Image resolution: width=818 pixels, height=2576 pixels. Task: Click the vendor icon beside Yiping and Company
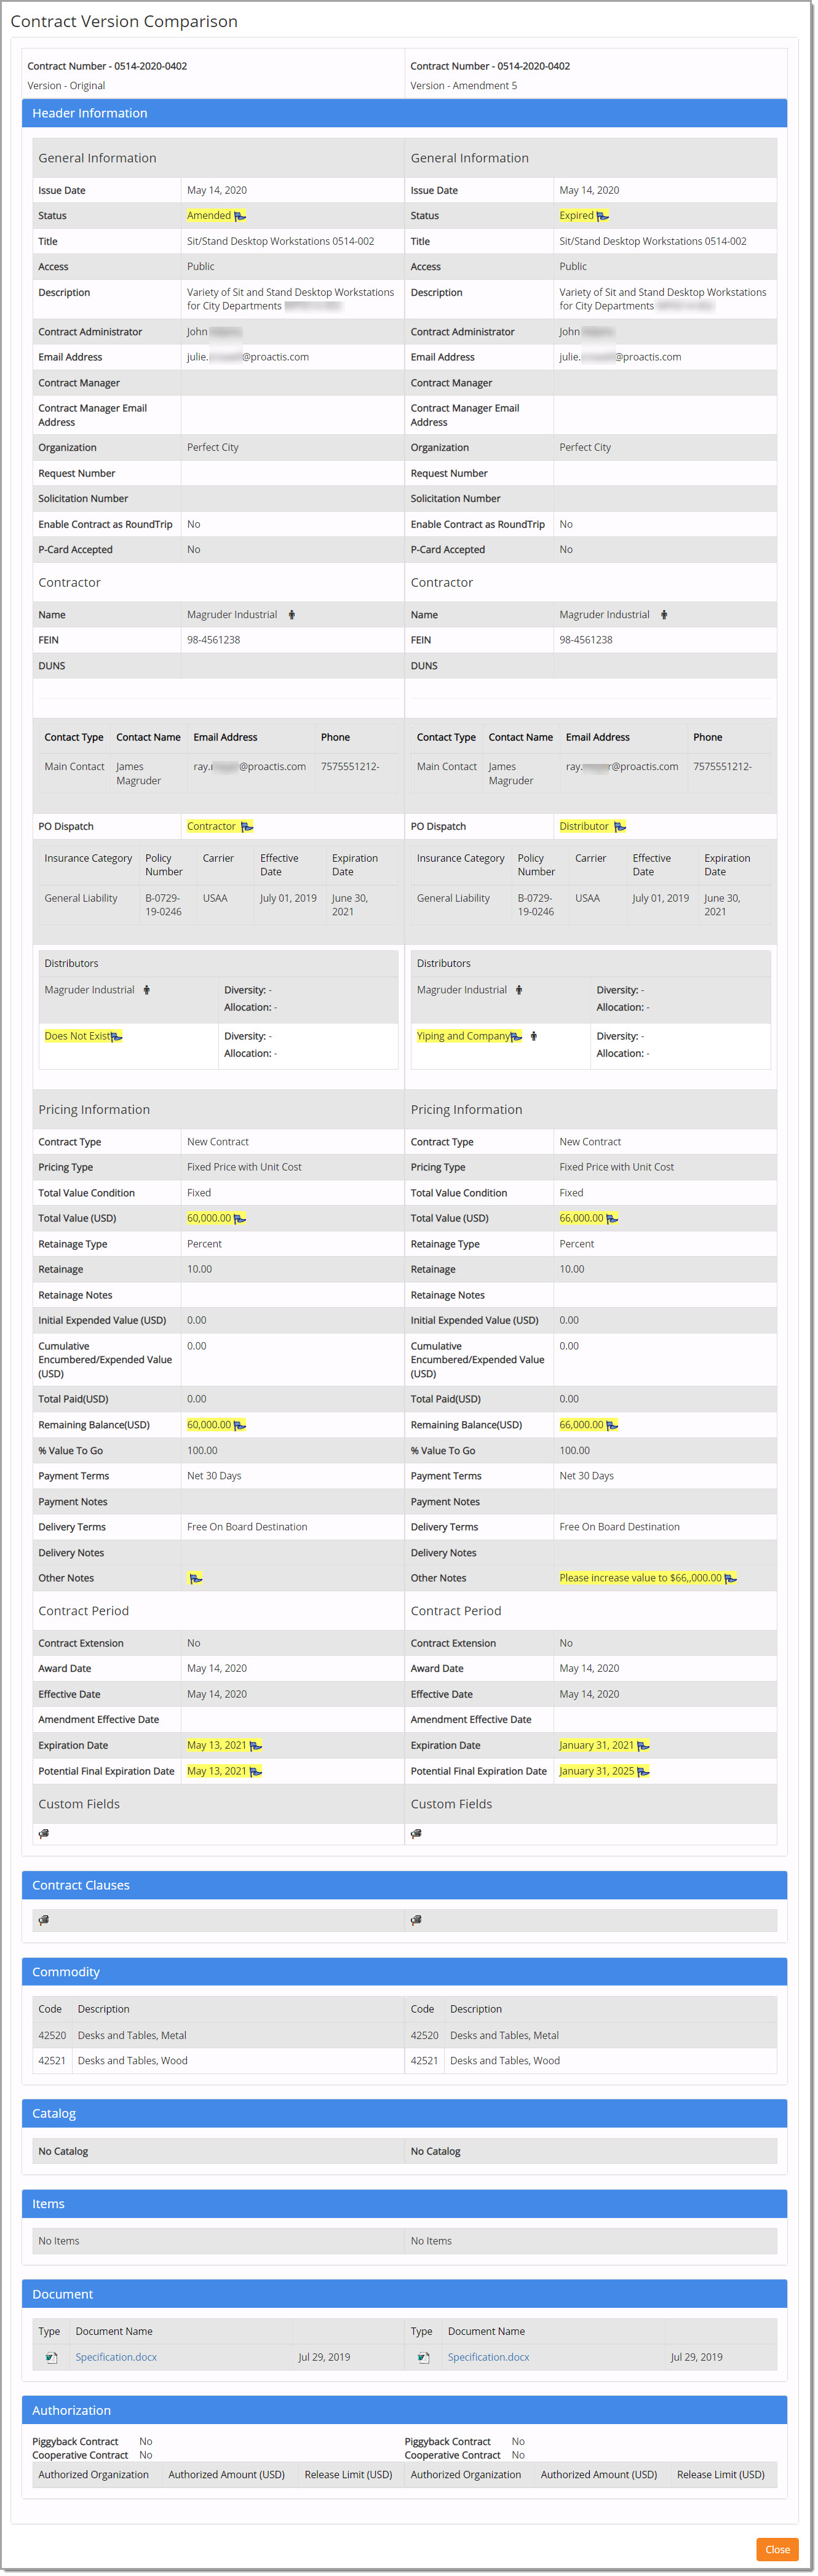[534, 1036]
